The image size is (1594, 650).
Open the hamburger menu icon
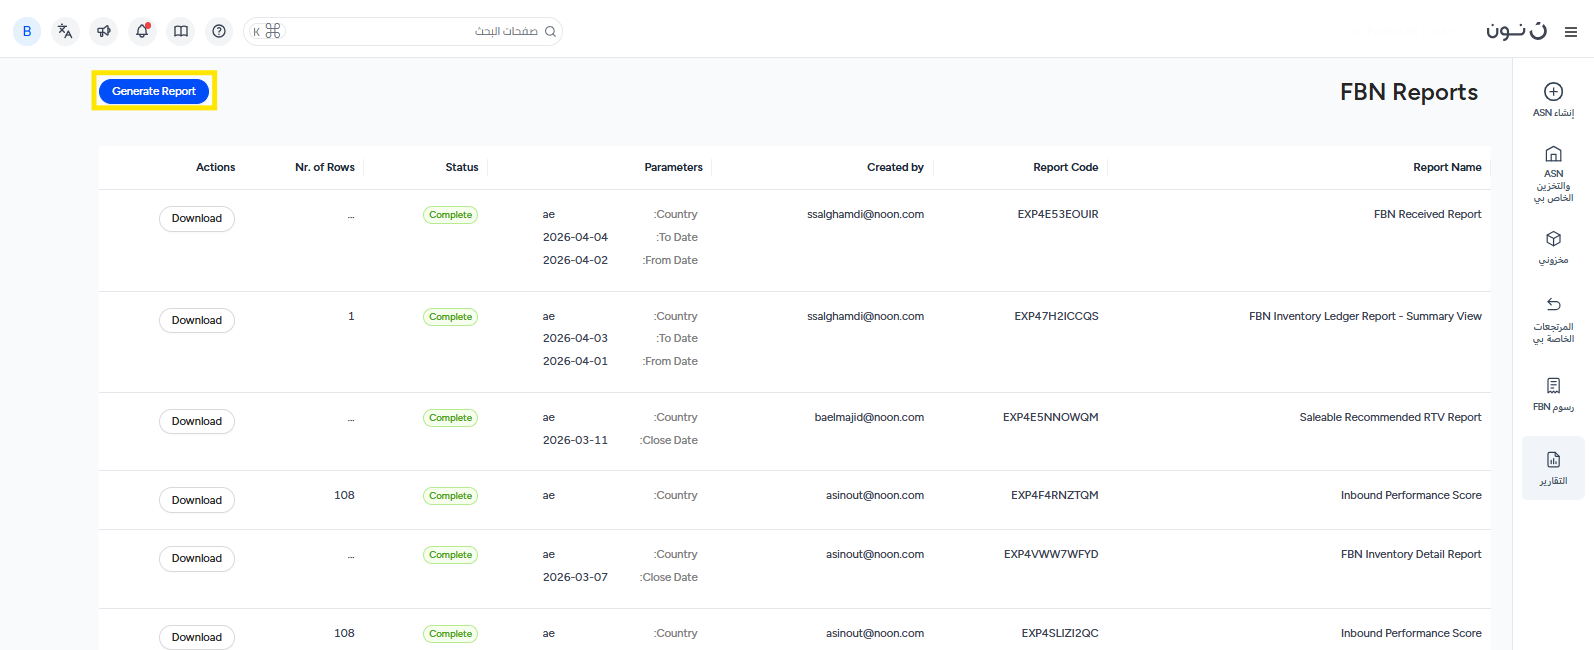1571,32
